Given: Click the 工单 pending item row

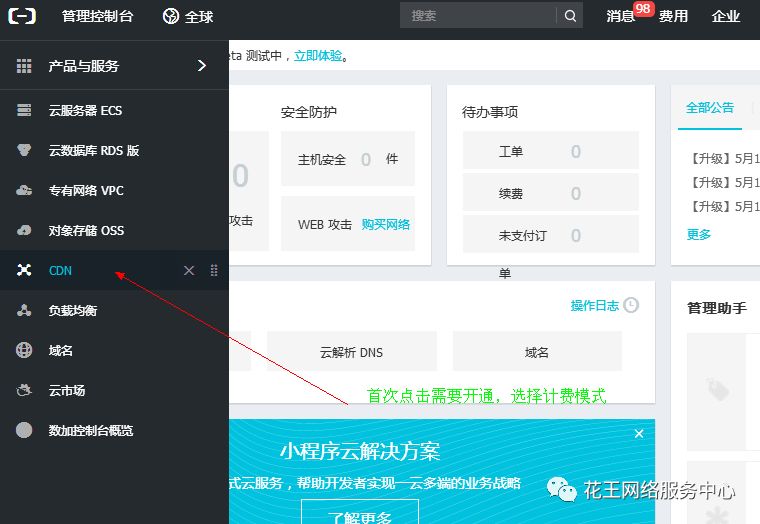Looking at the screenshot, I should pyautogui.click(x=551, y=150).
